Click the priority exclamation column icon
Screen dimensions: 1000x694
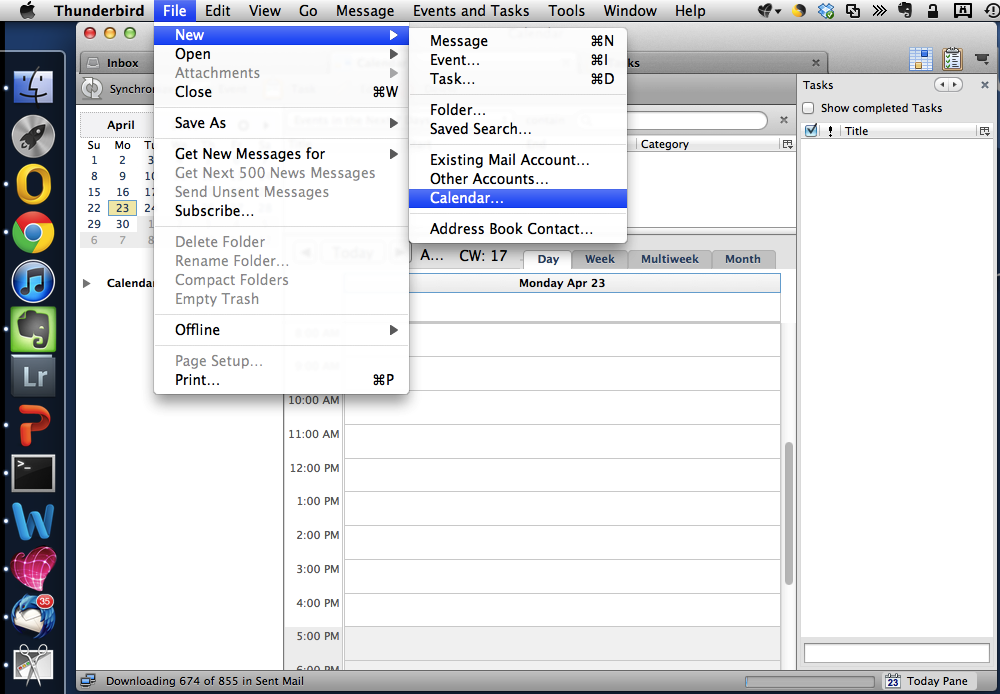tap(830, 131)
